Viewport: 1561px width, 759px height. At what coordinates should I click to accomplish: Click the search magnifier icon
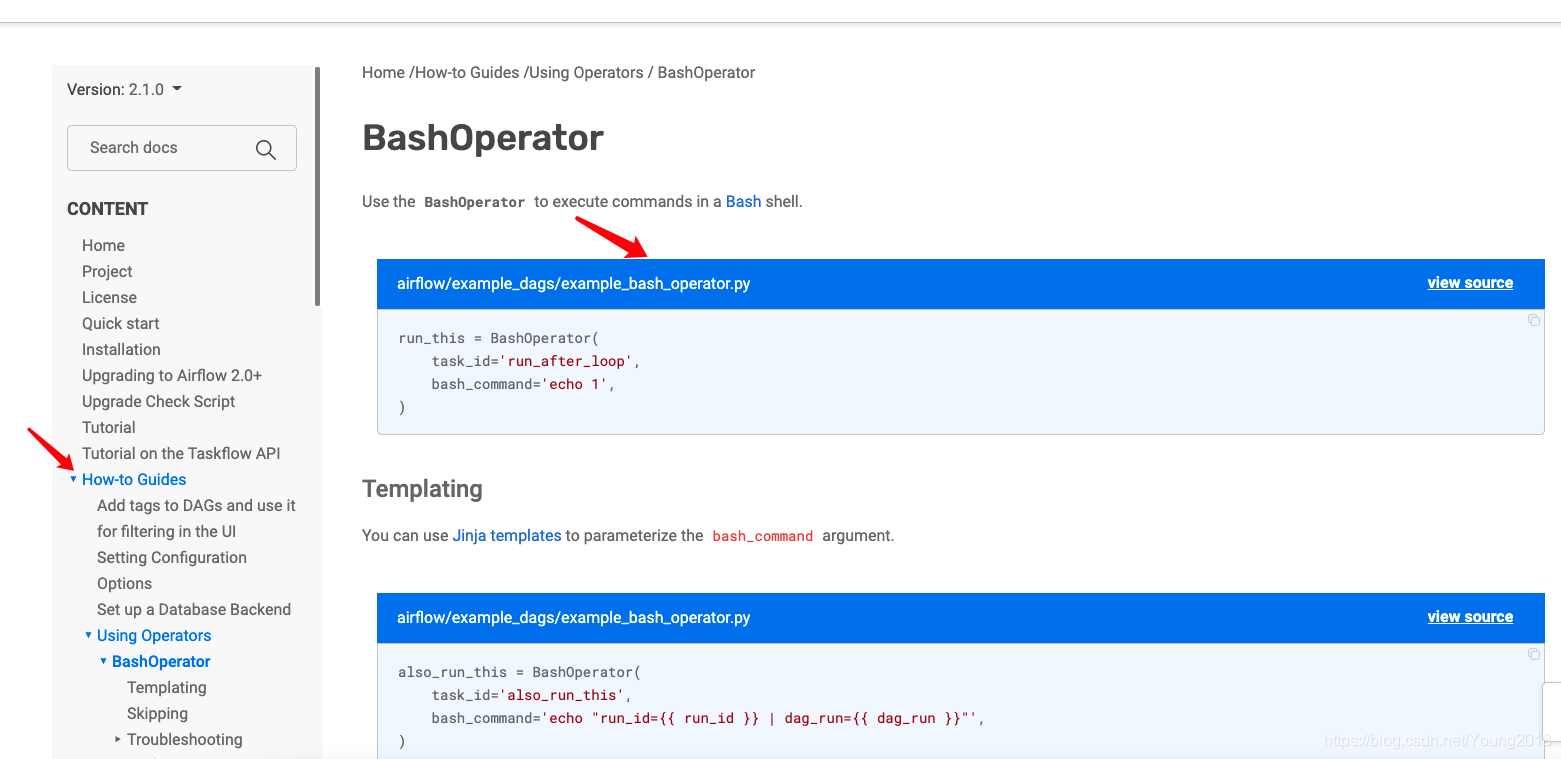point(265,149)
